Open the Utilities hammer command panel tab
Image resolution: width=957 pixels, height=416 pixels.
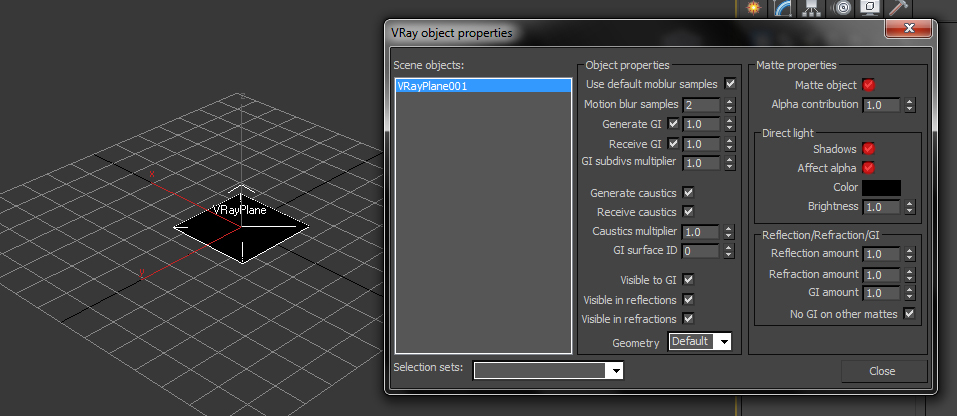click(898, 8)
